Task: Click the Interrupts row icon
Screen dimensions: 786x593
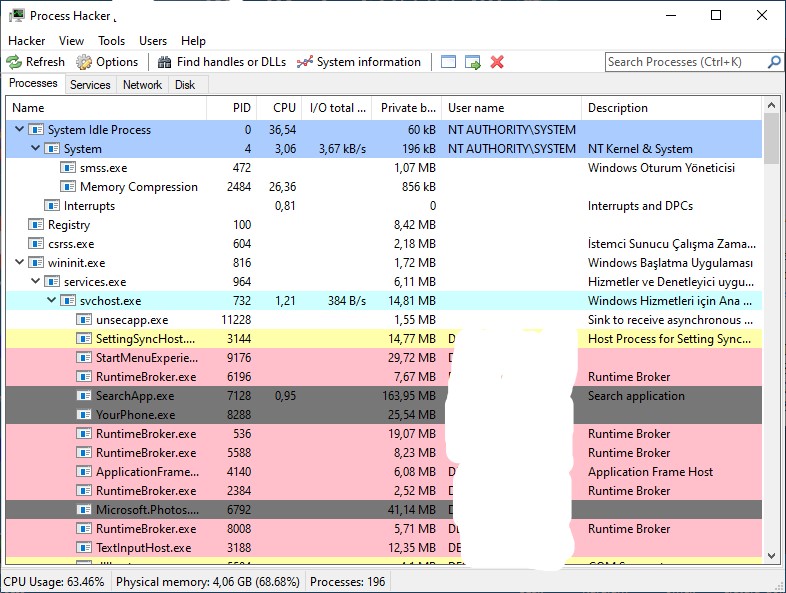Action: coord(52,206)
